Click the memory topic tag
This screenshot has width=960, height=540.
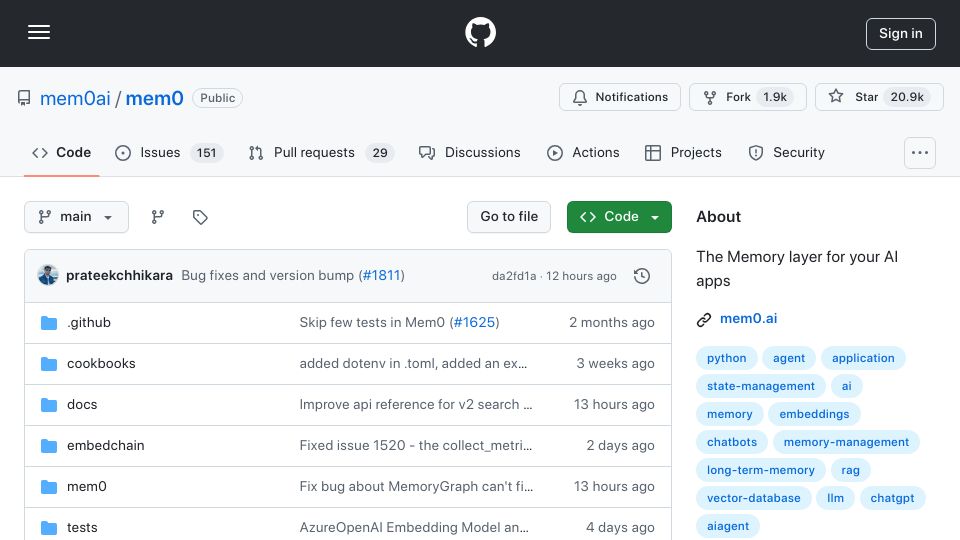pyautogui.click(x=729, y=414)
